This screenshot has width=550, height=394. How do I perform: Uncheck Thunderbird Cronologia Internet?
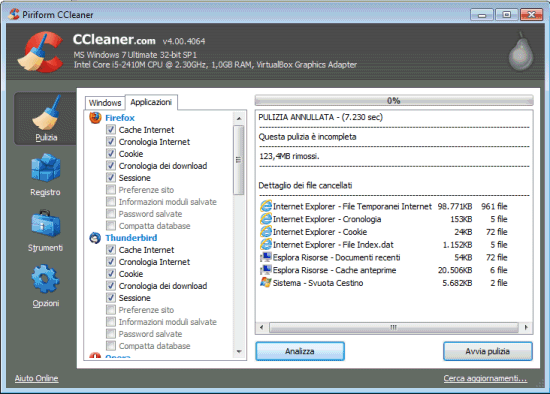(x=111, y=261)
